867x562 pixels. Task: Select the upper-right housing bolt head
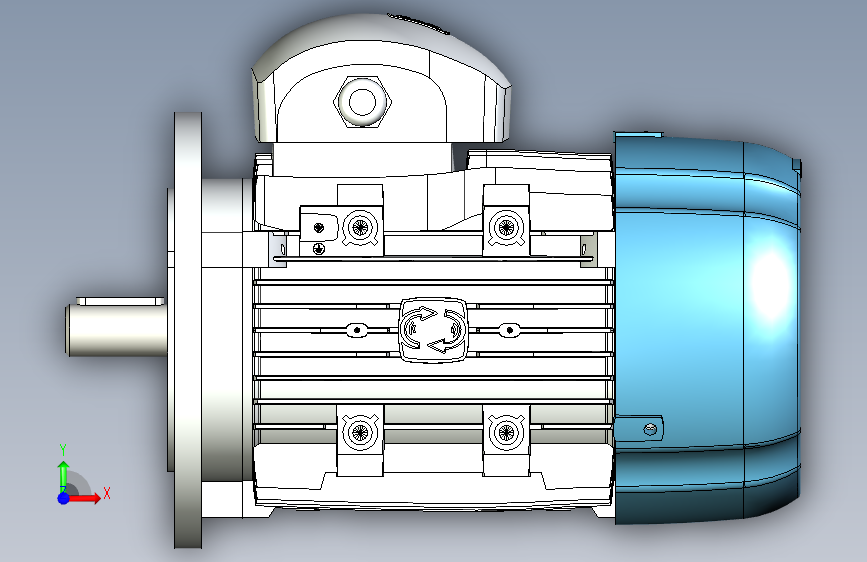[506, 227]
